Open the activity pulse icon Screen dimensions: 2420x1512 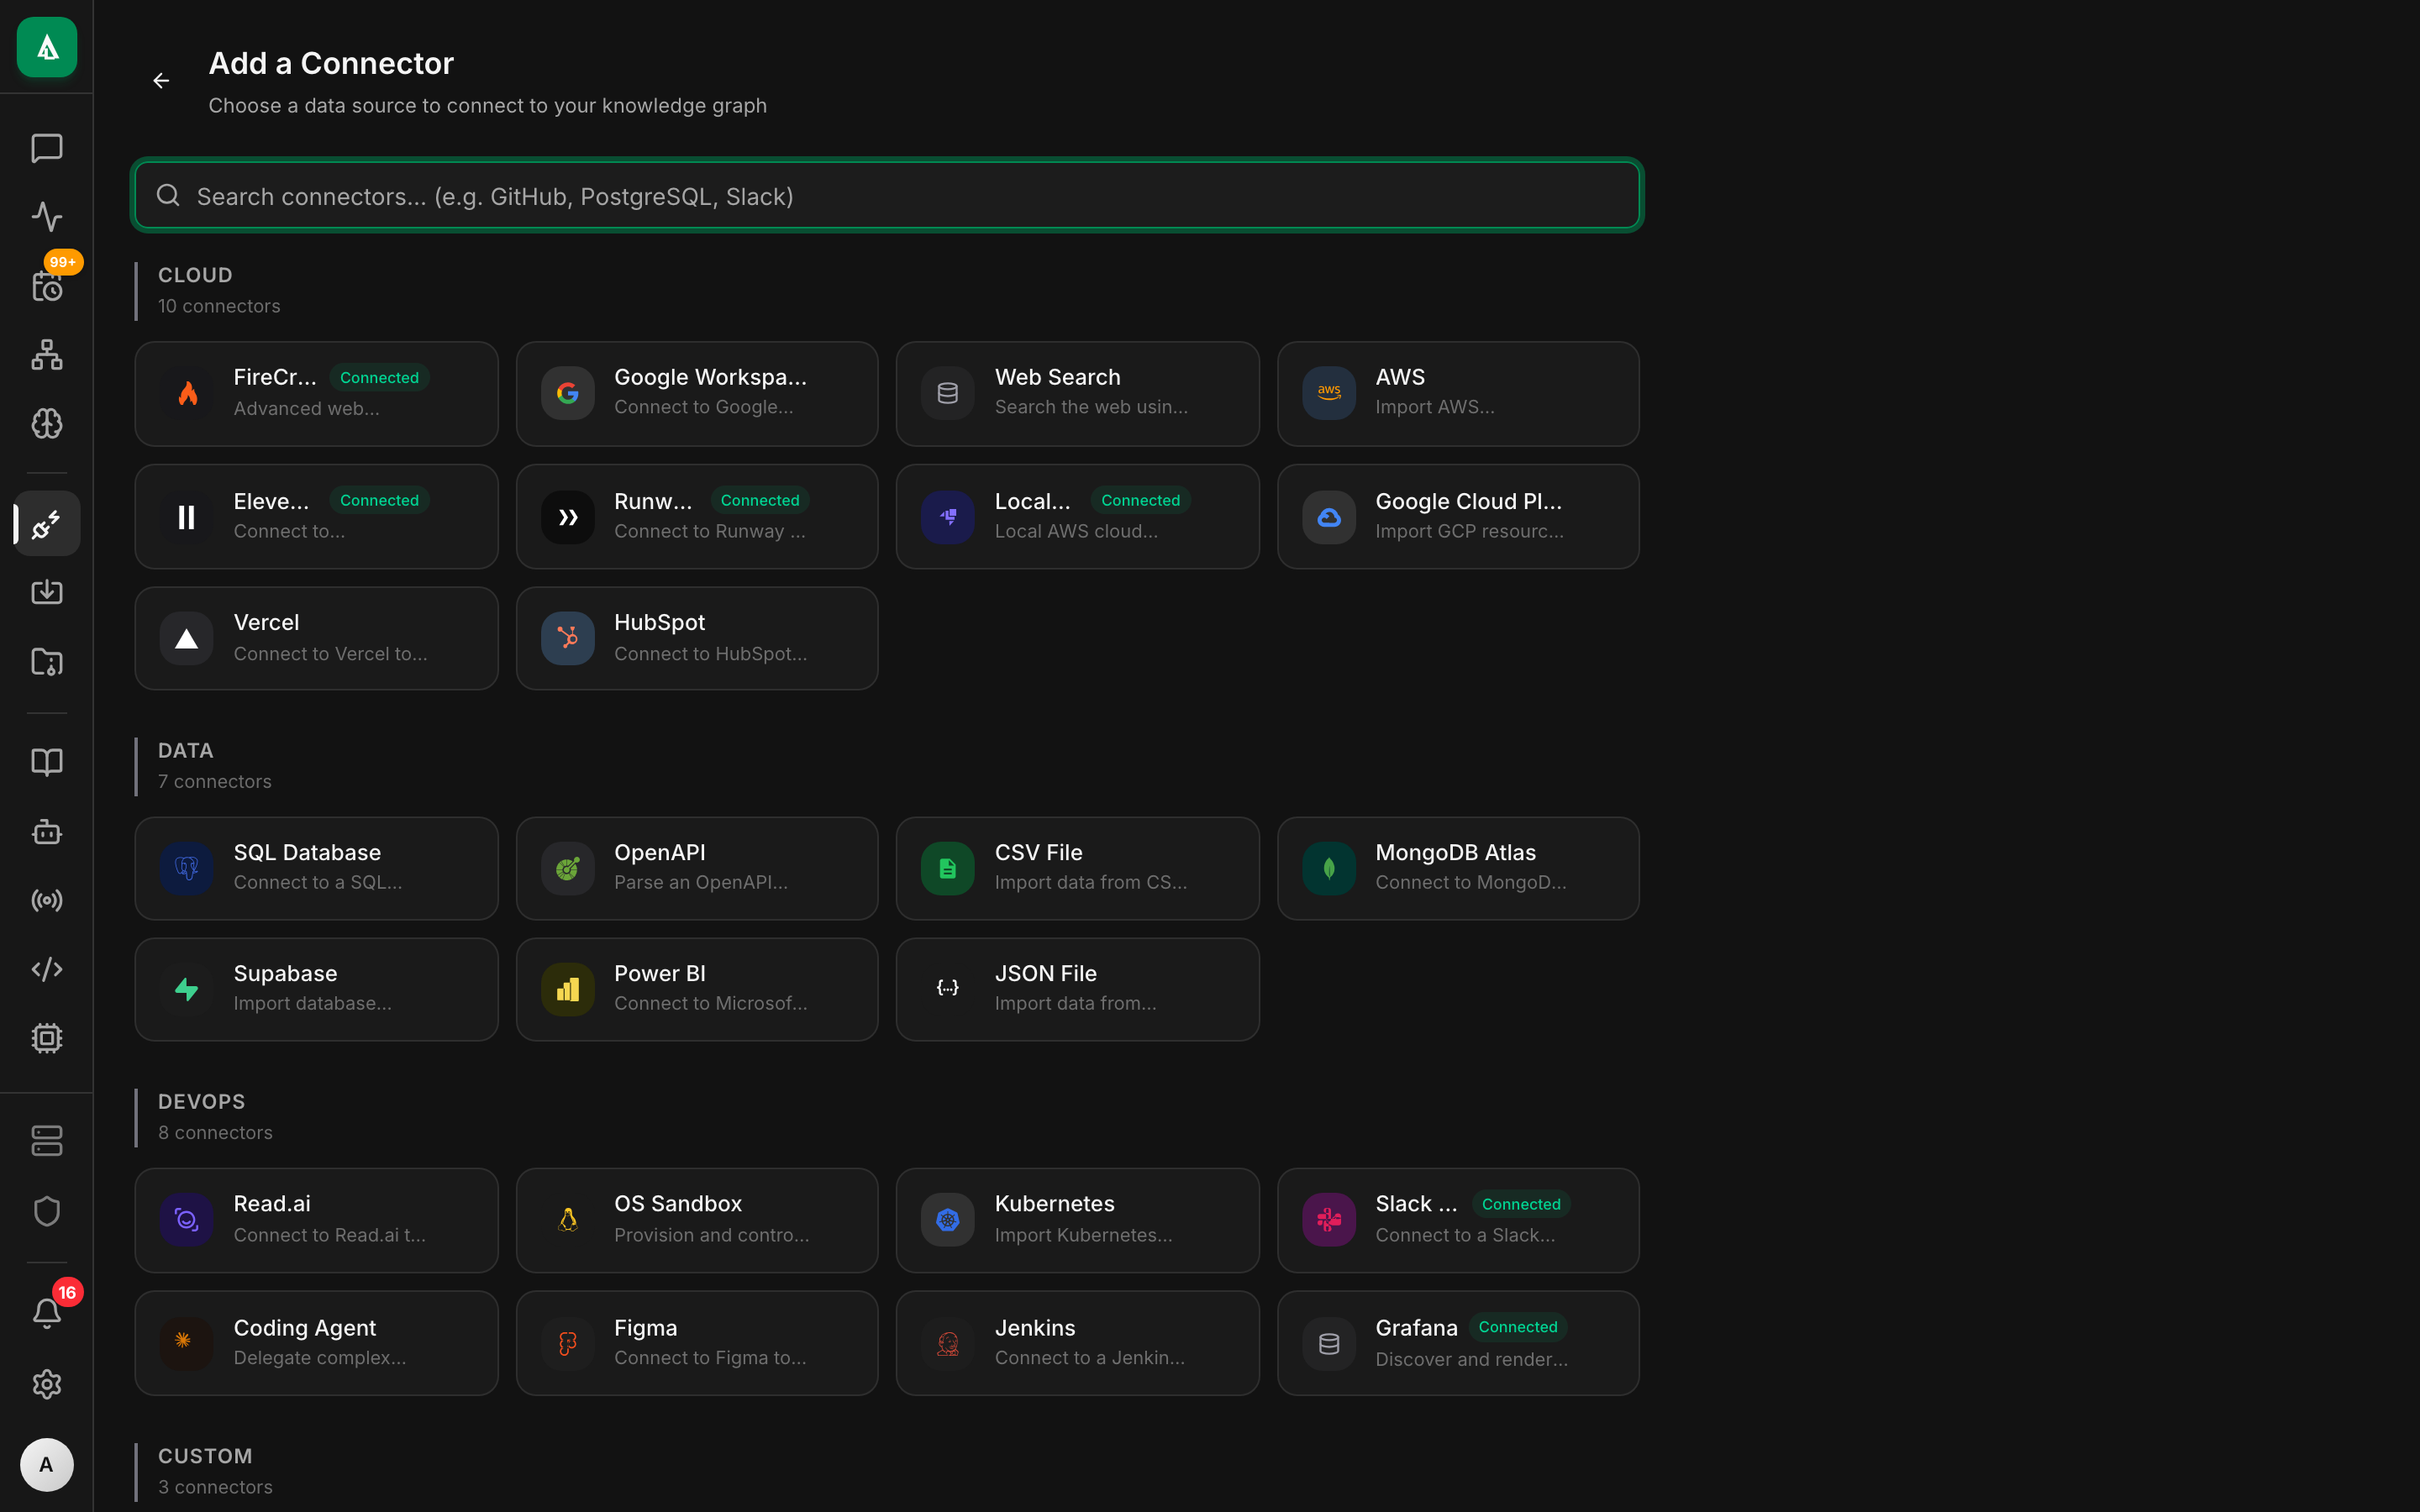click(47, 216)
